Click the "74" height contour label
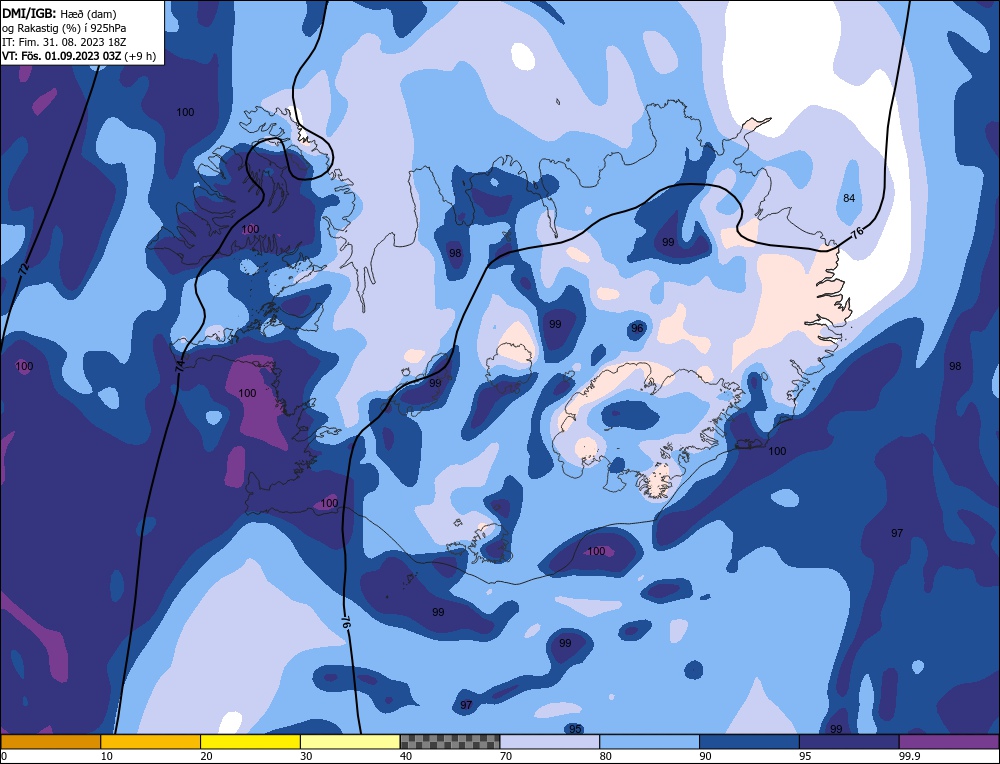The image size is (1000, 764). pyautogui.click(x=179, y=366)
